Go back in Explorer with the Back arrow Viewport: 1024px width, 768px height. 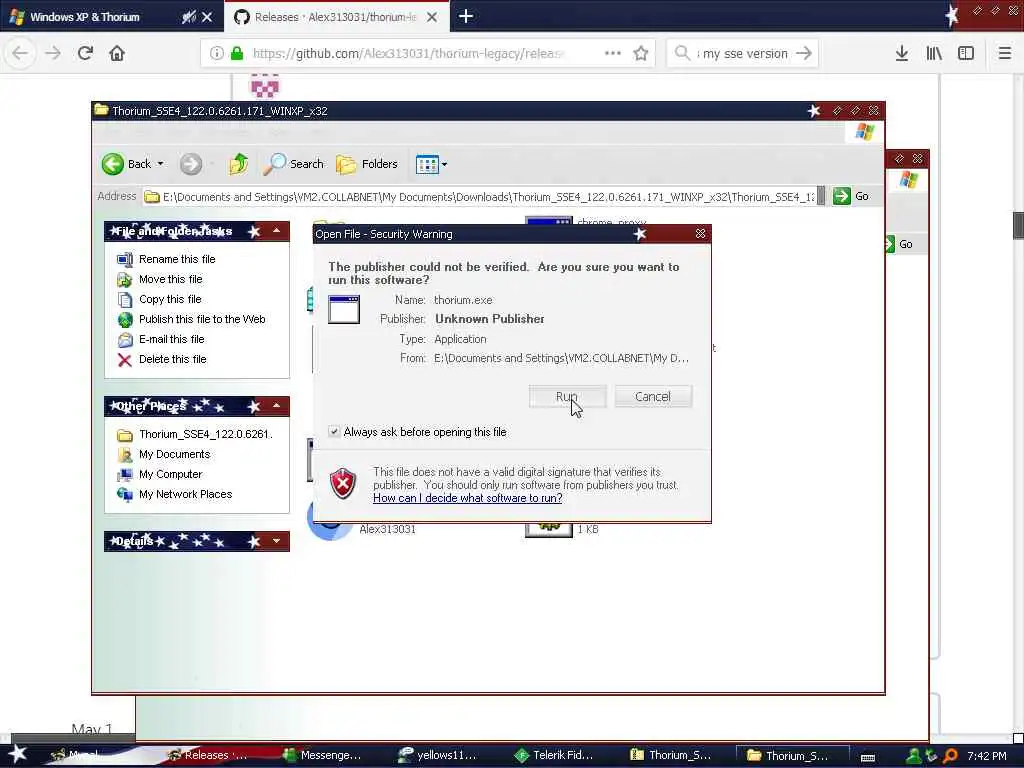coord(126,164)
